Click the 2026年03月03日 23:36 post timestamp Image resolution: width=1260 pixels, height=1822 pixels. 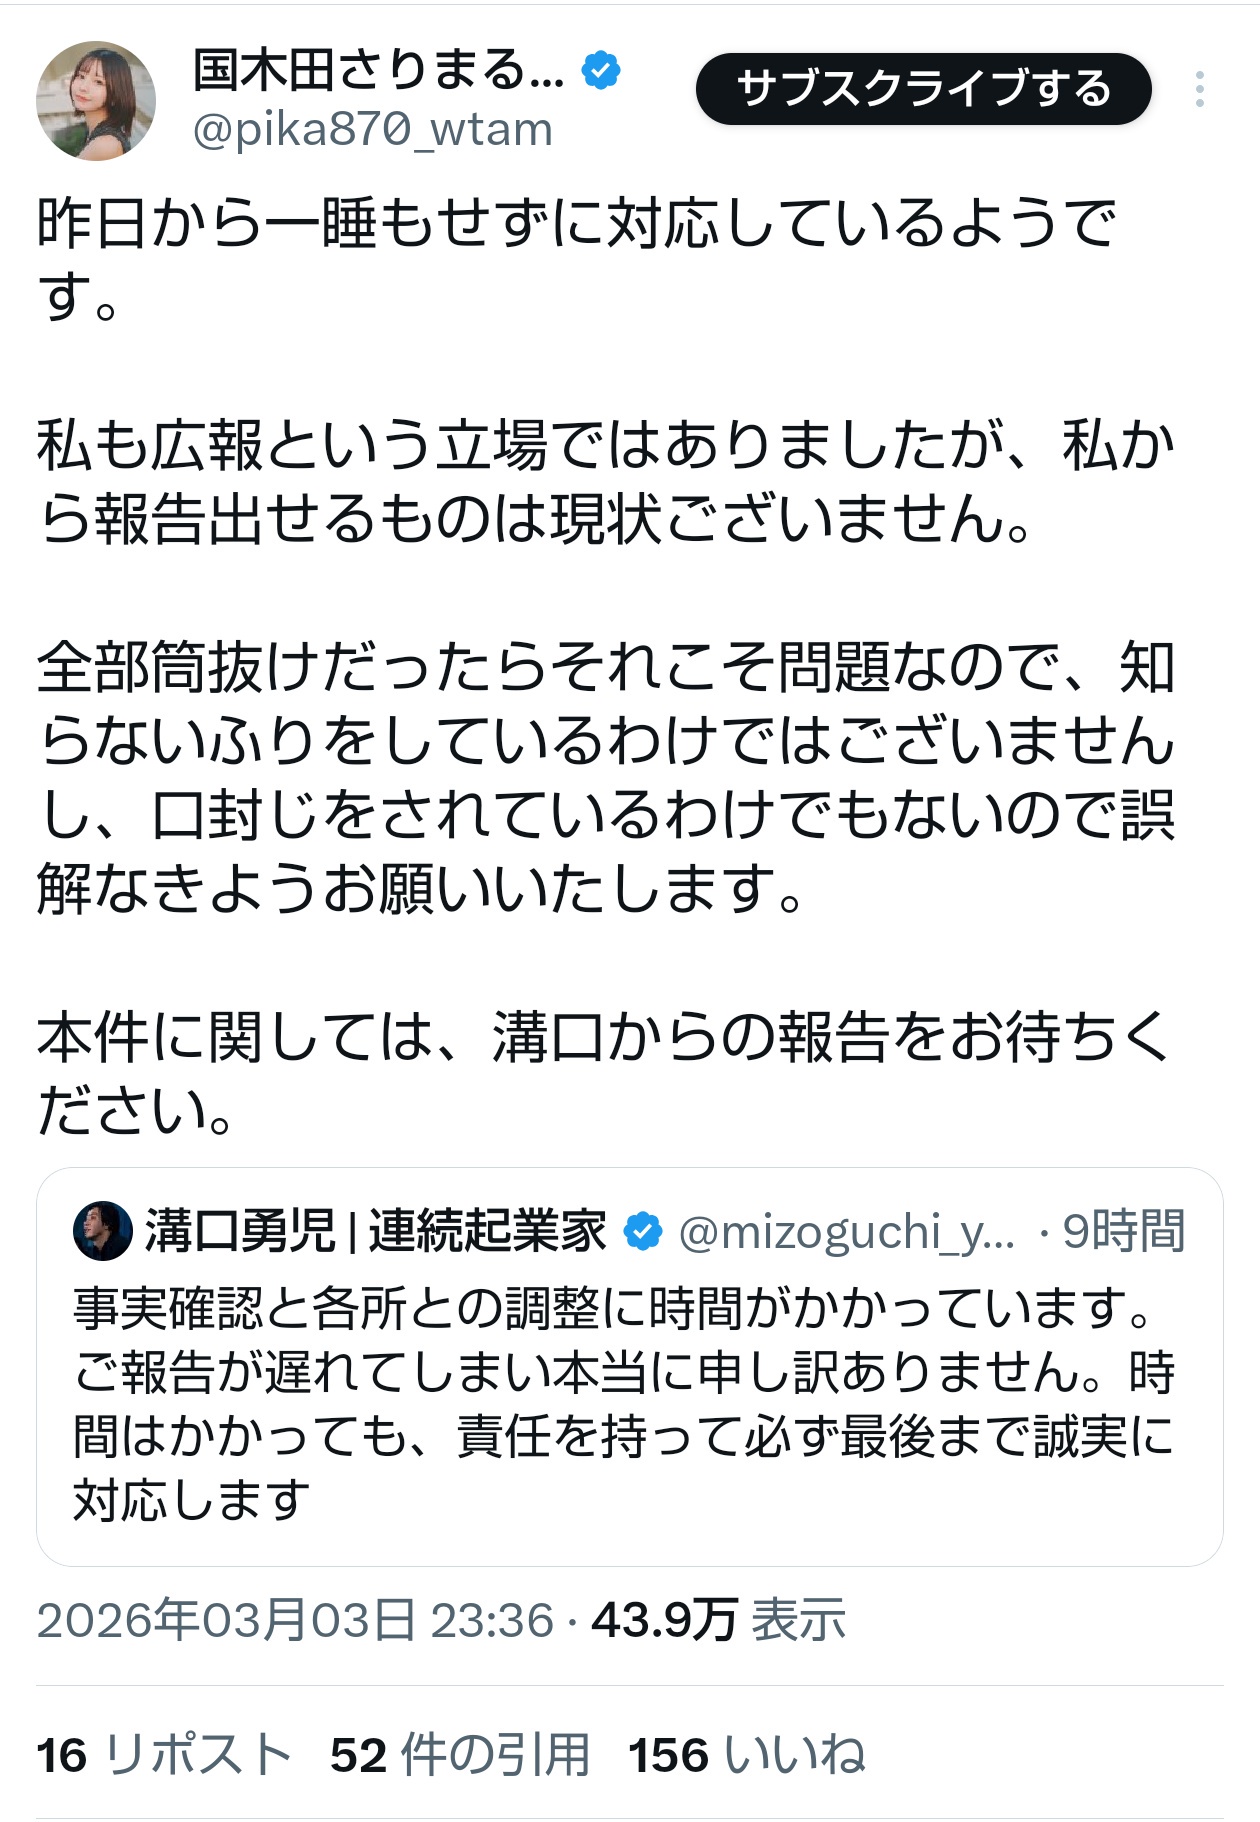pyautogui.click(x=295, y=1620)
